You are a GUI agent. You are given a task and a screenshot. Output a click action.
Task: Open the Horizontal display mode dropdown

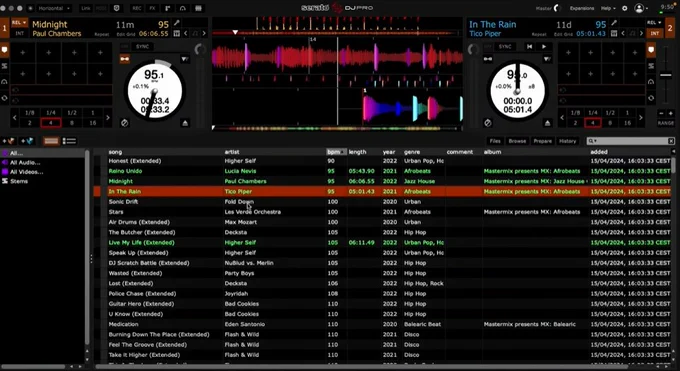pos(54,8)
